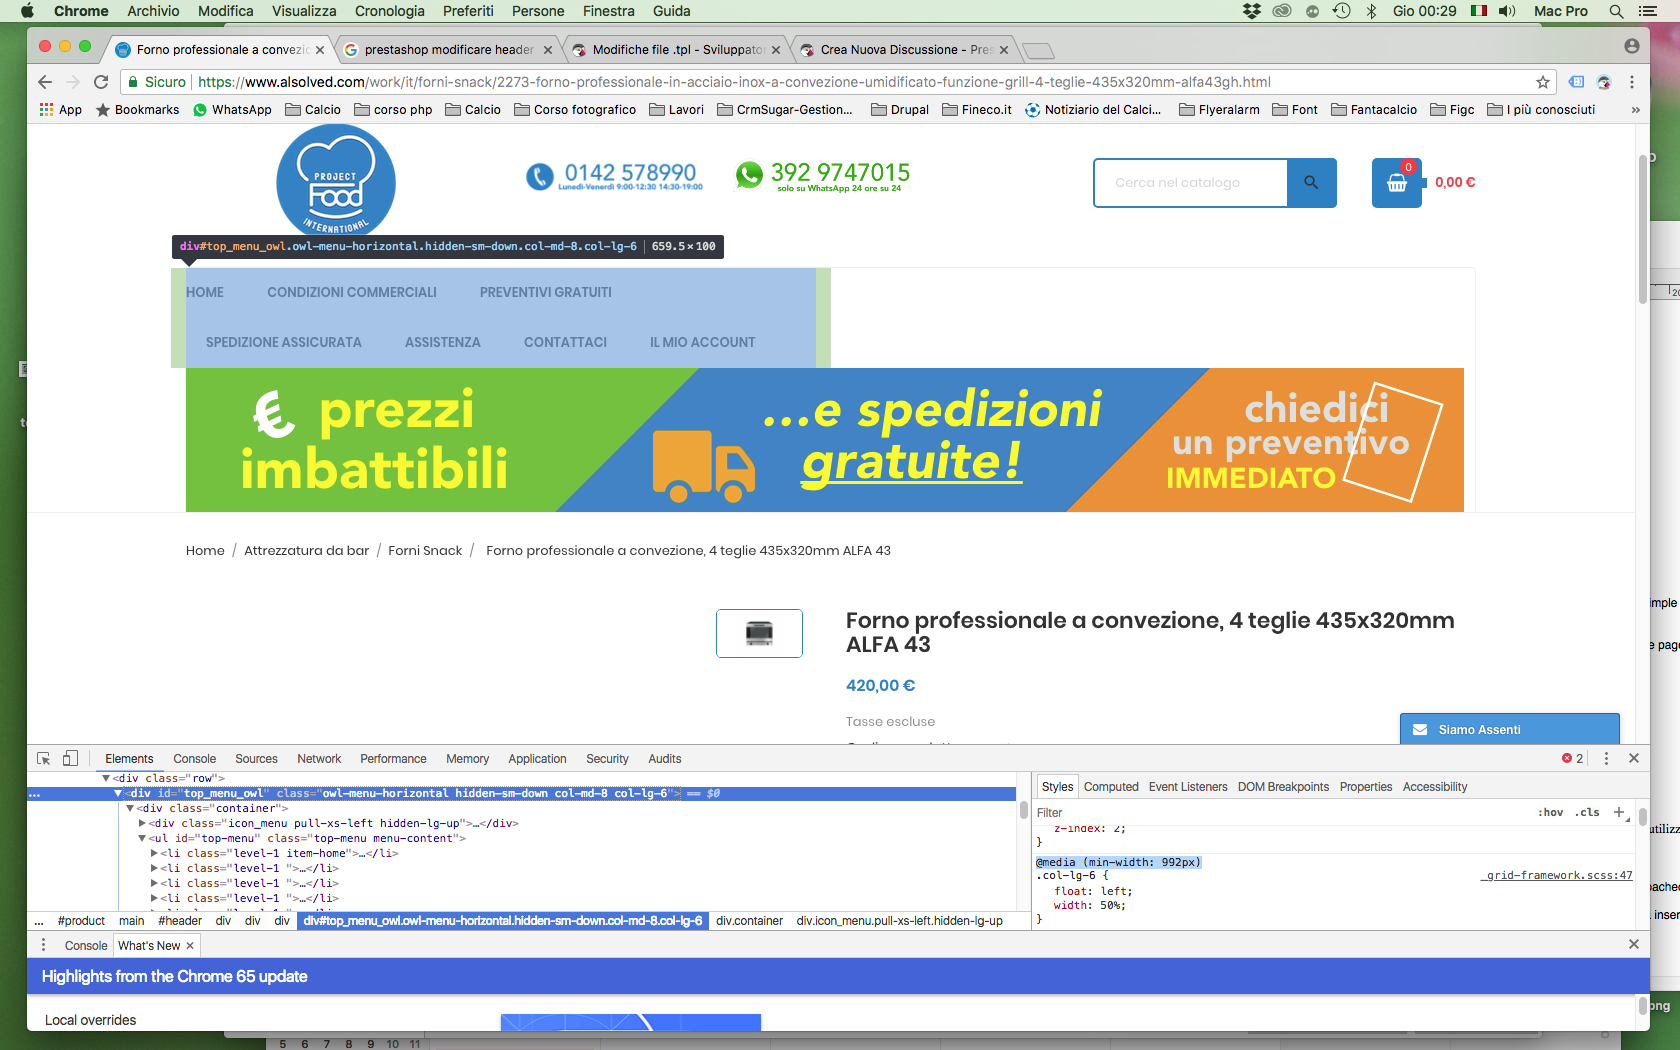Open the Time Machine menu bar icon
This screenshot has height=1050, width=1680.
coord(1342,11)
